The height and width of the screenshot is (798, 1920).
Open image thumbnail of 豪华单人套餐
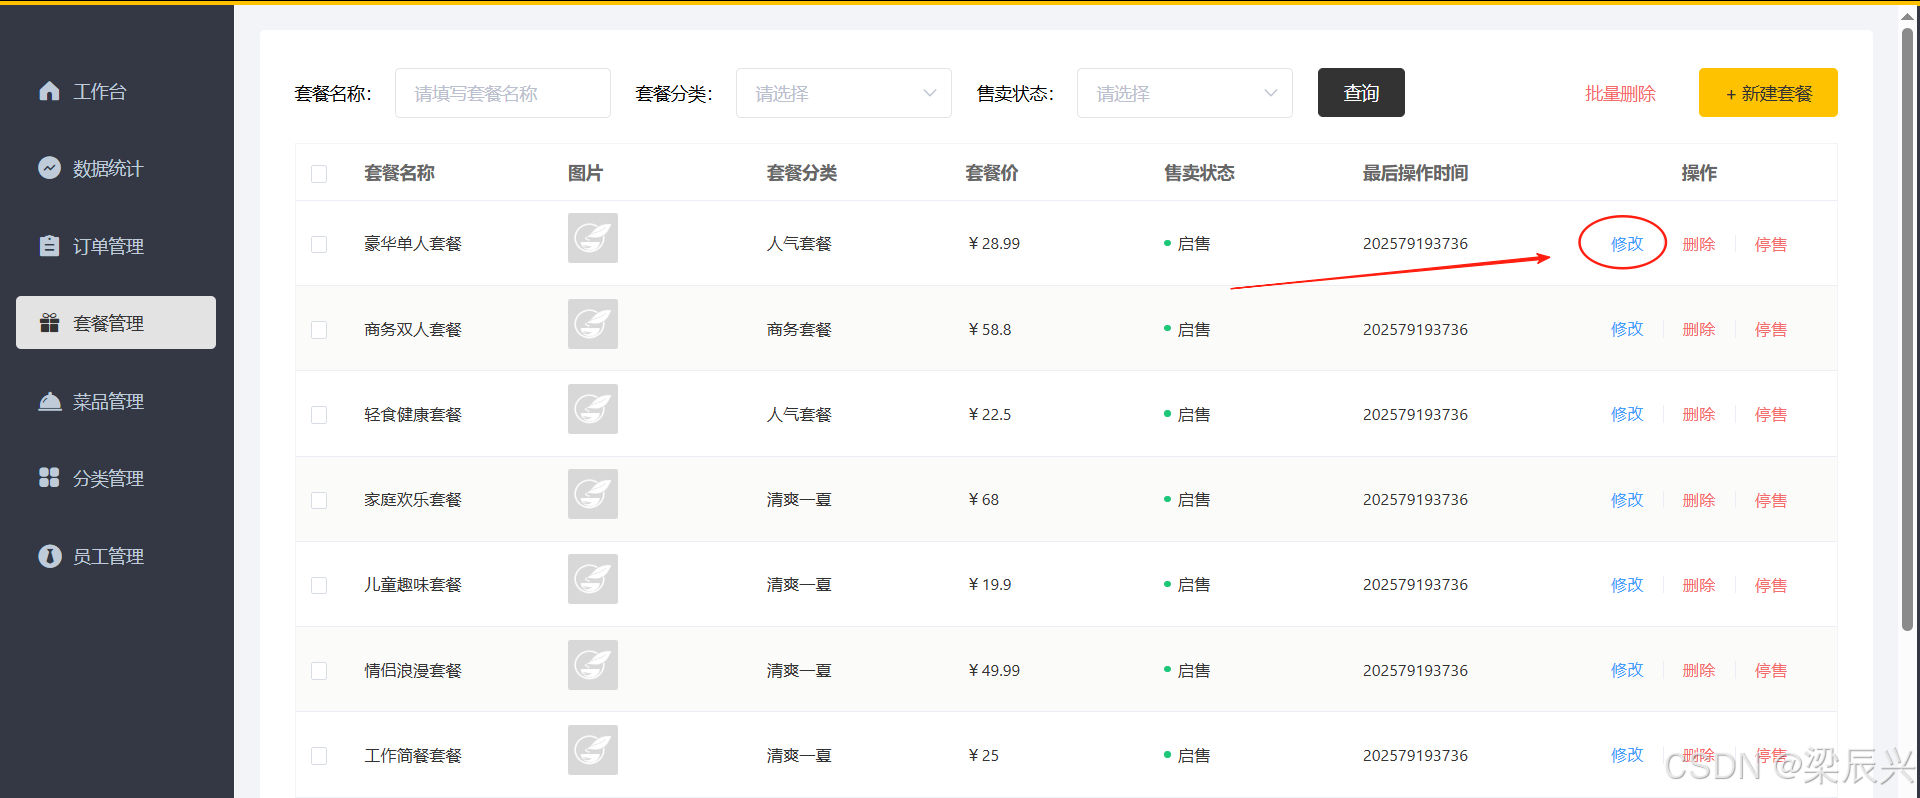coord(593,238)
